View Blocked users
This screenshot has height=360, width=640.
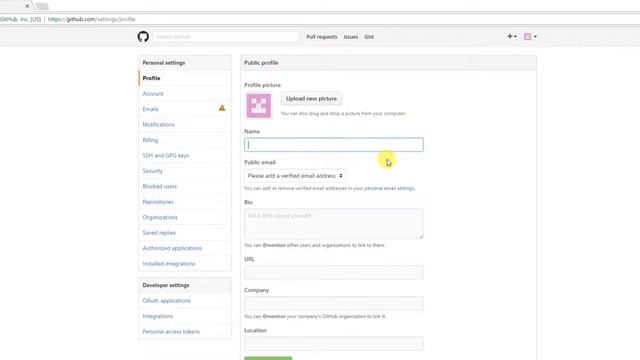point(185,187)
